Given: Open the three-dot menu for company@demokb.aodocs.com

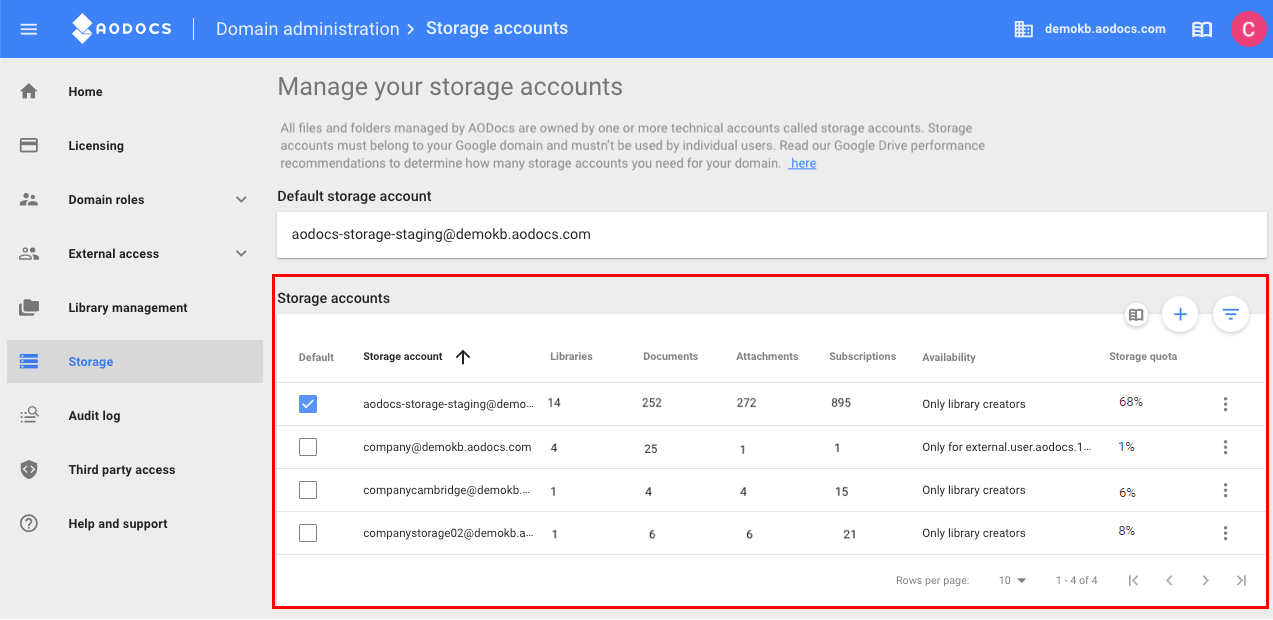Looking at the screenshot, I should (1225, 447).
